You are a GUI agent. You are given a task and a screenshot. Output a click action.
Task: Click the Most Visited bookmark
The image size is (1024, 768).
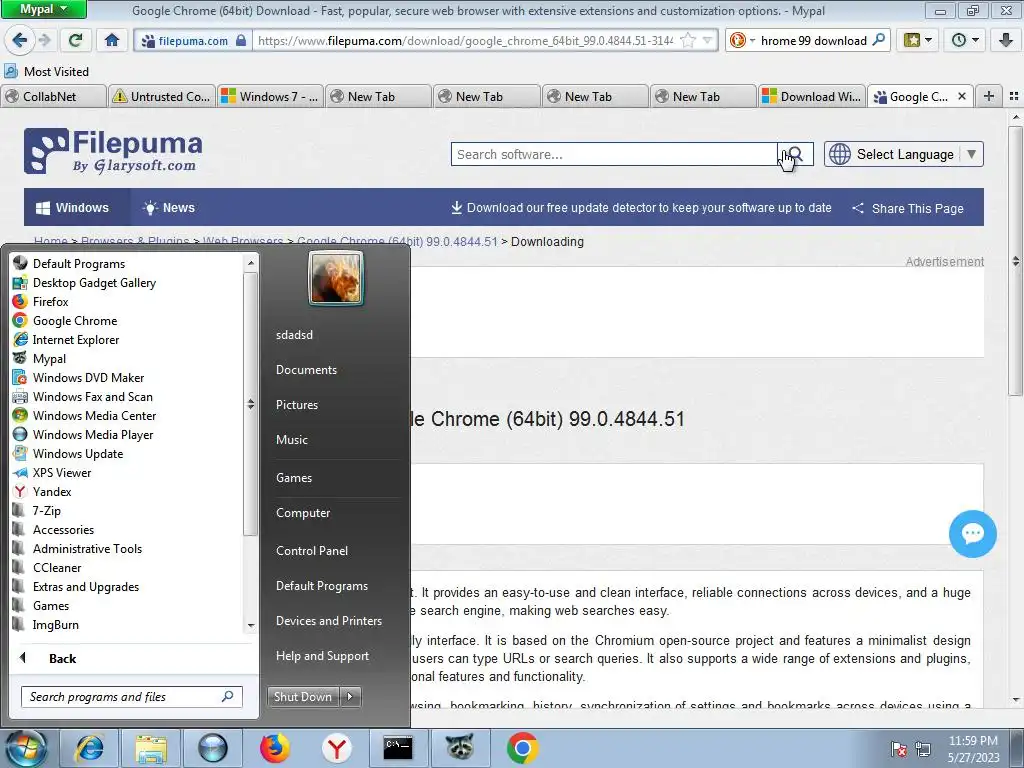click(x=46, y=71)
